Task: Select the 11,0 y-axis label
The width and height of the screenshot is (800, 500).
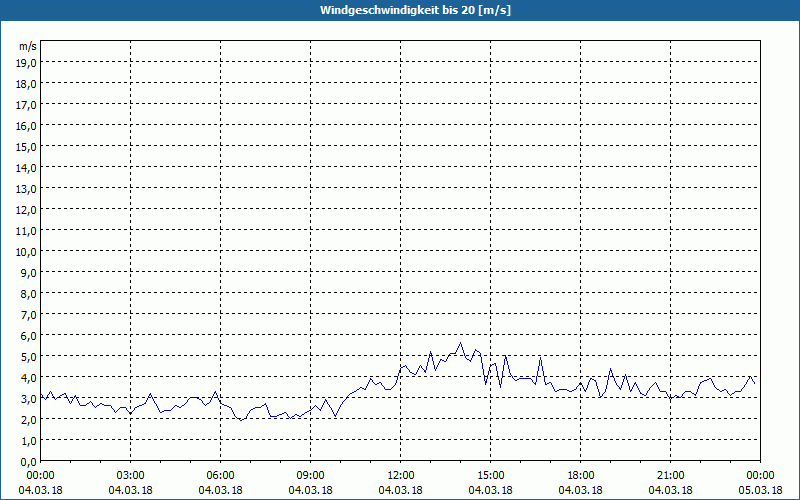Action: point(28,231)
